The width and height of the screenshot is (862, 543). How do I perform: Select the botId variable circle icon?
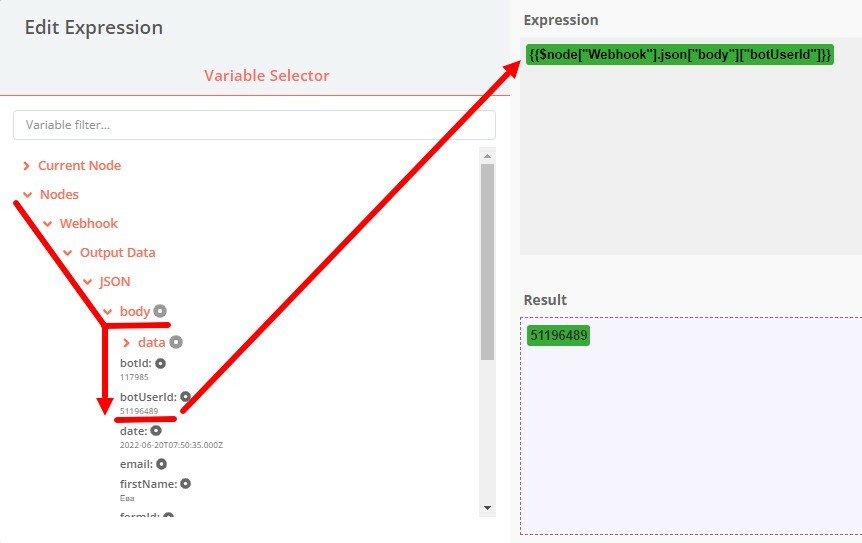pos(160,363)
